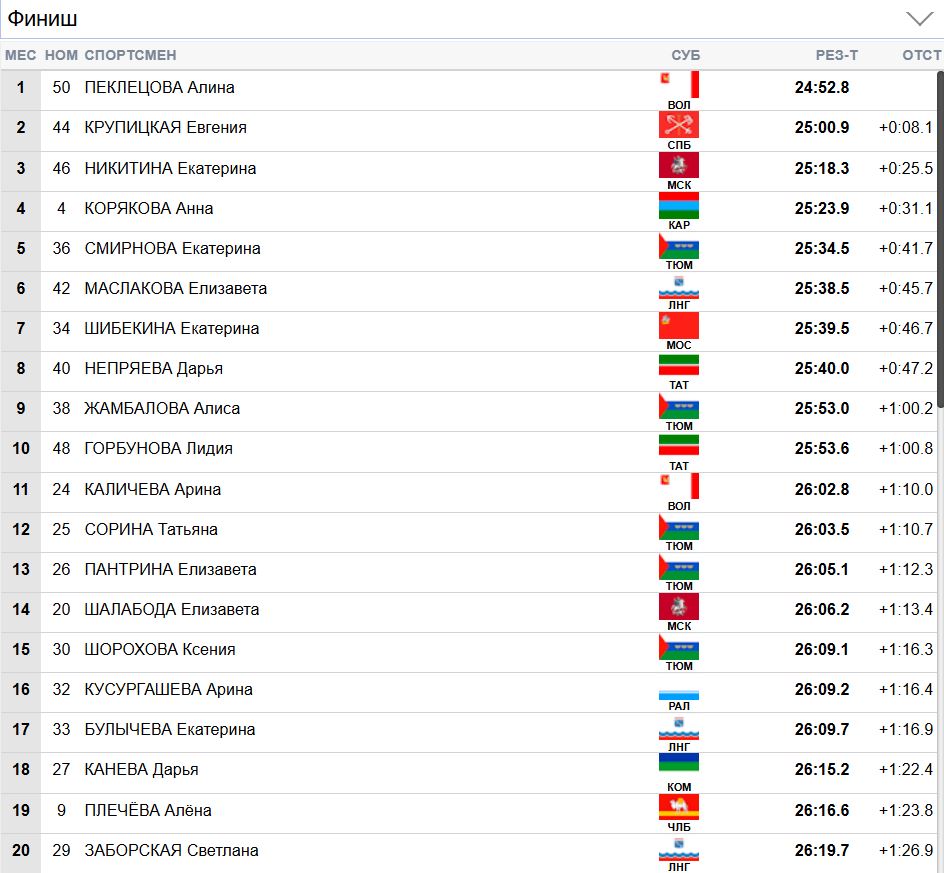Click the ЧЛБ flag for ПЛЕЧЁВА Алёна
The width and height of the screenshot is (944, 873).
[x=679, y=807]
